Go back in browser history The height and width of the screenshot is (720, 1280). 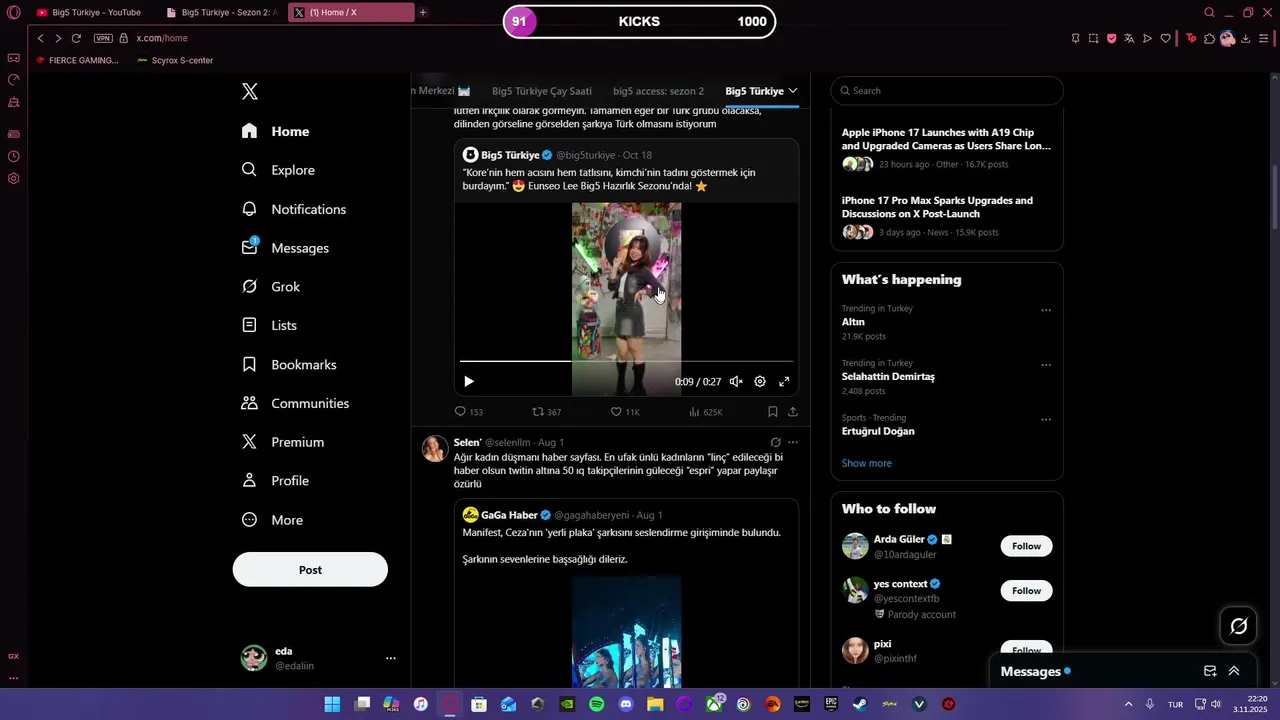[x=40, y=38]
